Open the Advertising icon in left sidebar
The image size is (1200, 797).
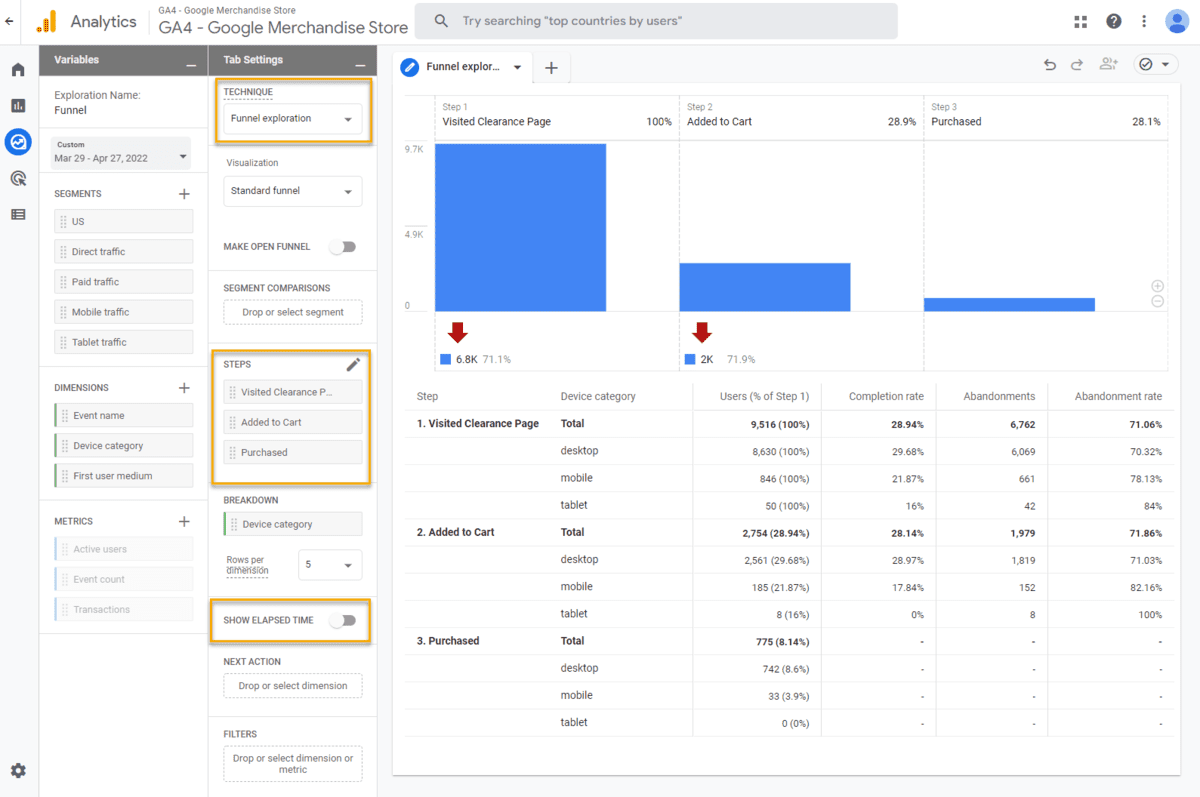pyautogui.click(x=18, y=178)
